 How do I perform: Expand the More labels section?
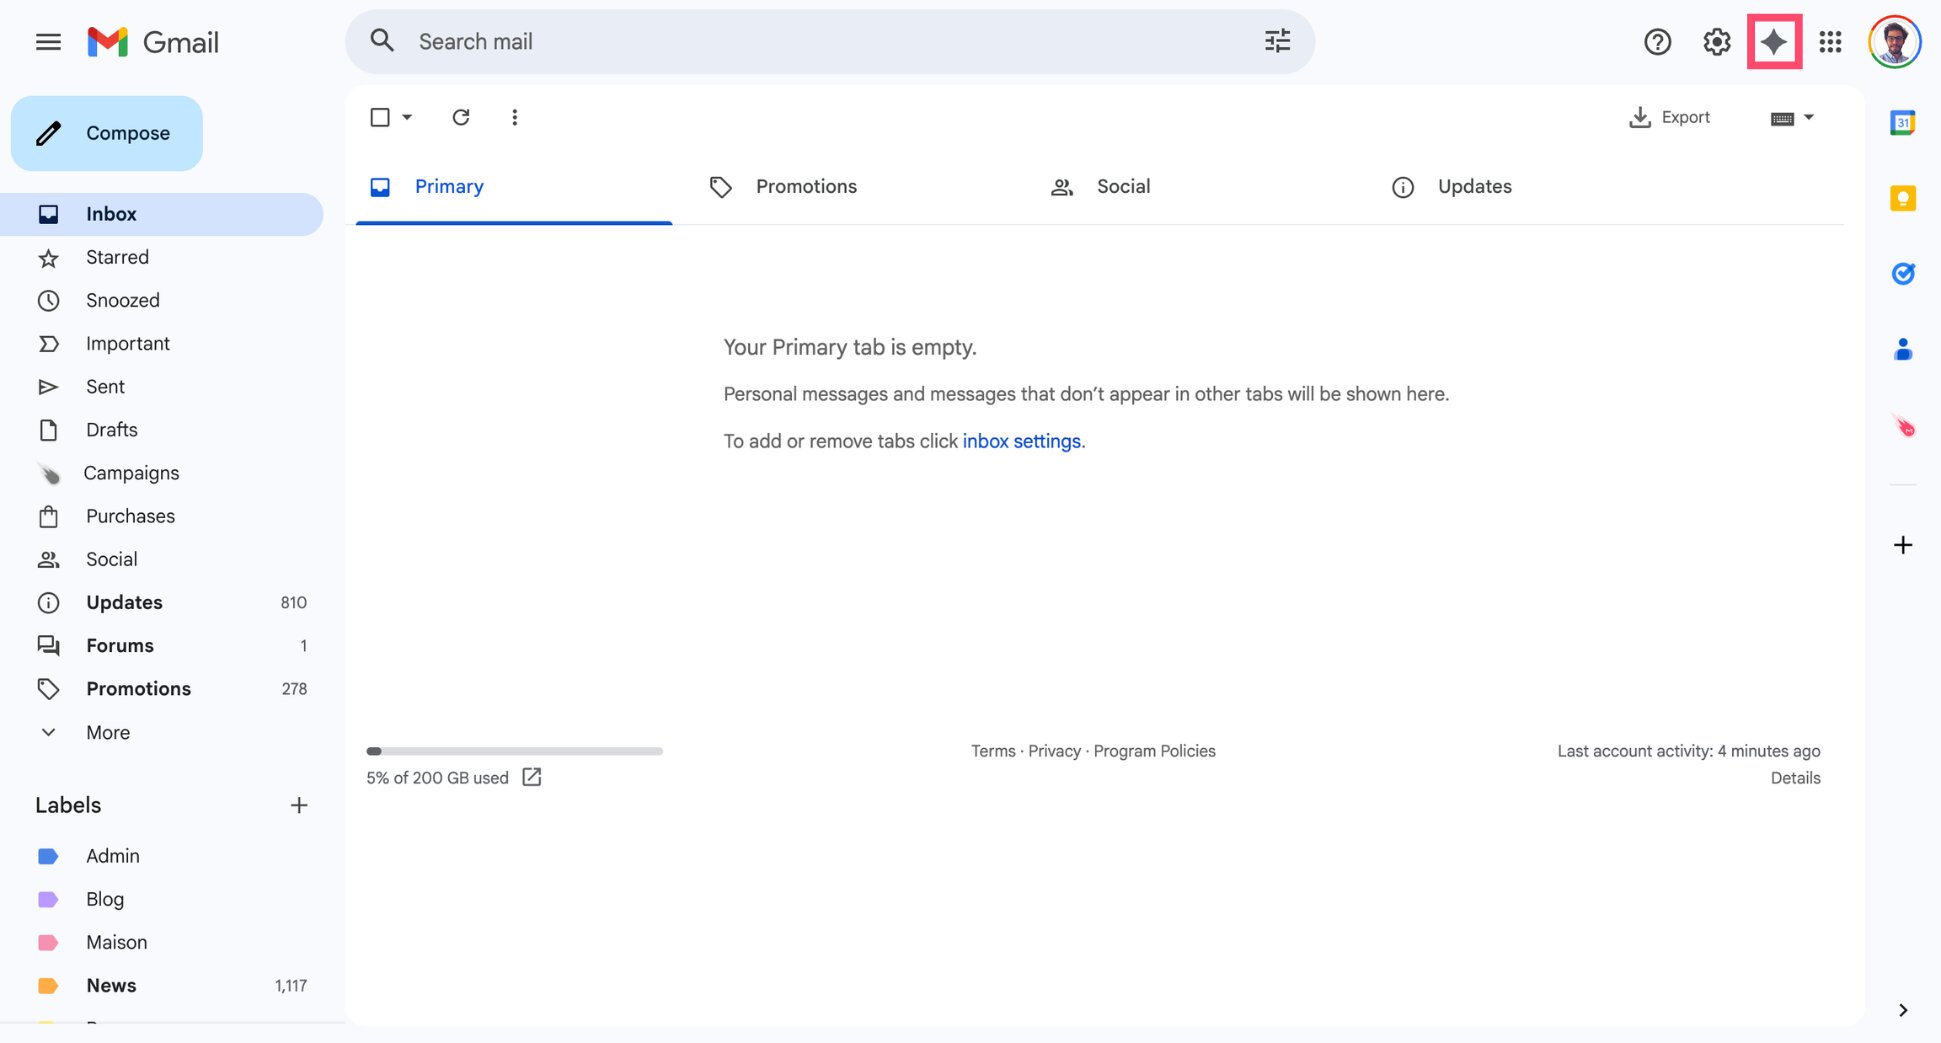[x=106, y=732]
